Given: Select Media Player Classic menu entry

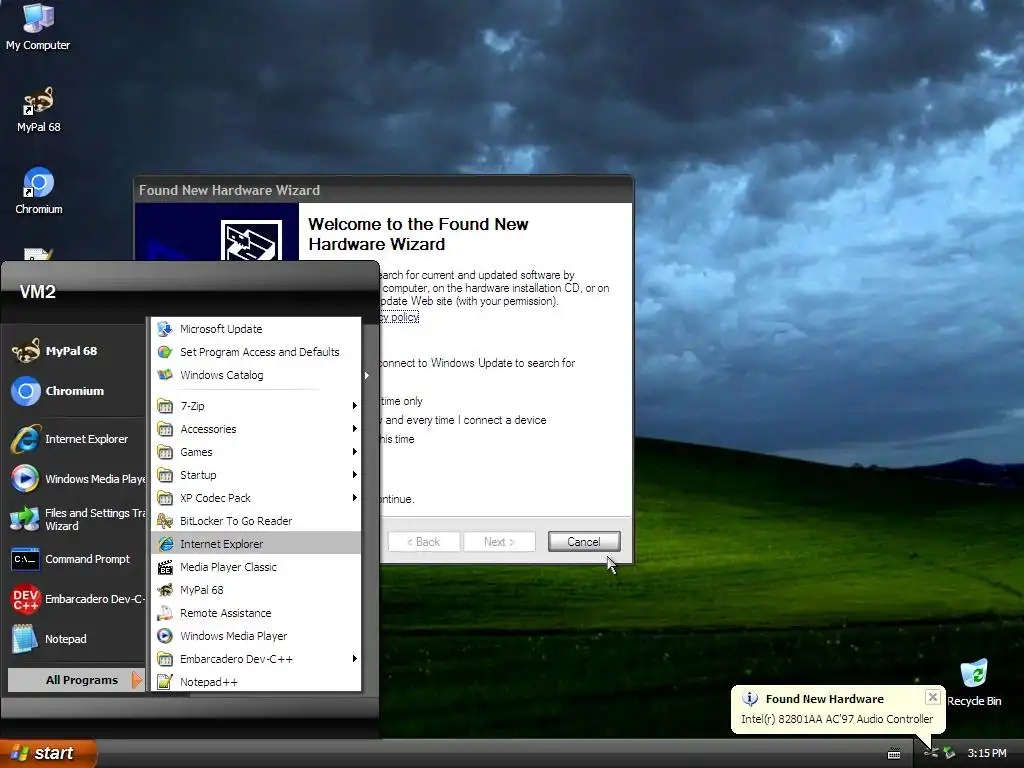Looking at the screenshot, I should tap(256, 567).
